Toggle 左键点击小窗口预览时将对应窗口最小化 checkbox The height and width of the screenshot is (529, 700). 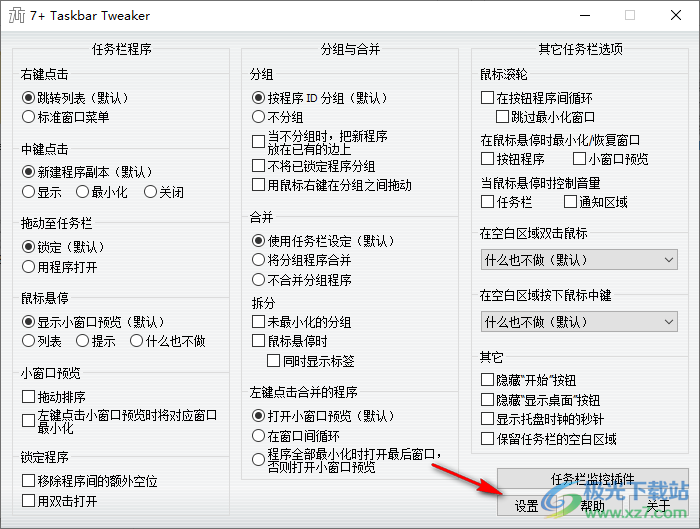[28, 421]
